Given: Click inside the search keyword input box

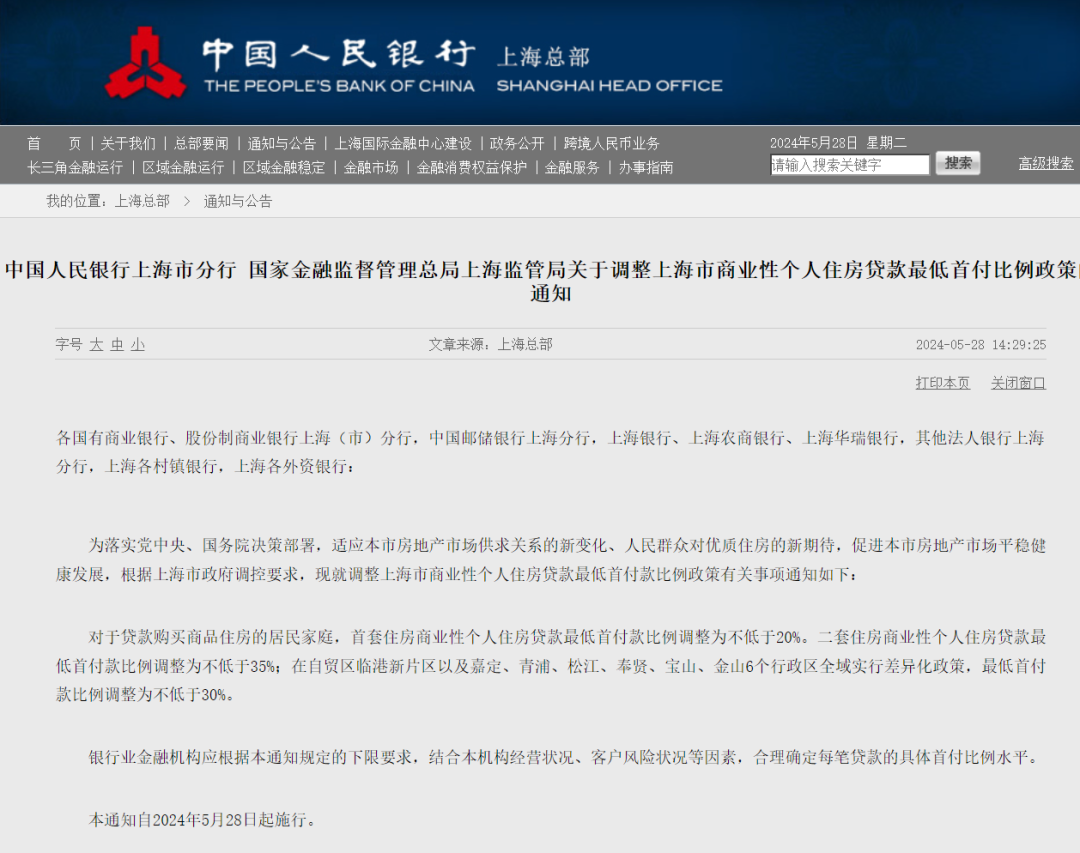Looking at the screenshot, I should 848,163.
